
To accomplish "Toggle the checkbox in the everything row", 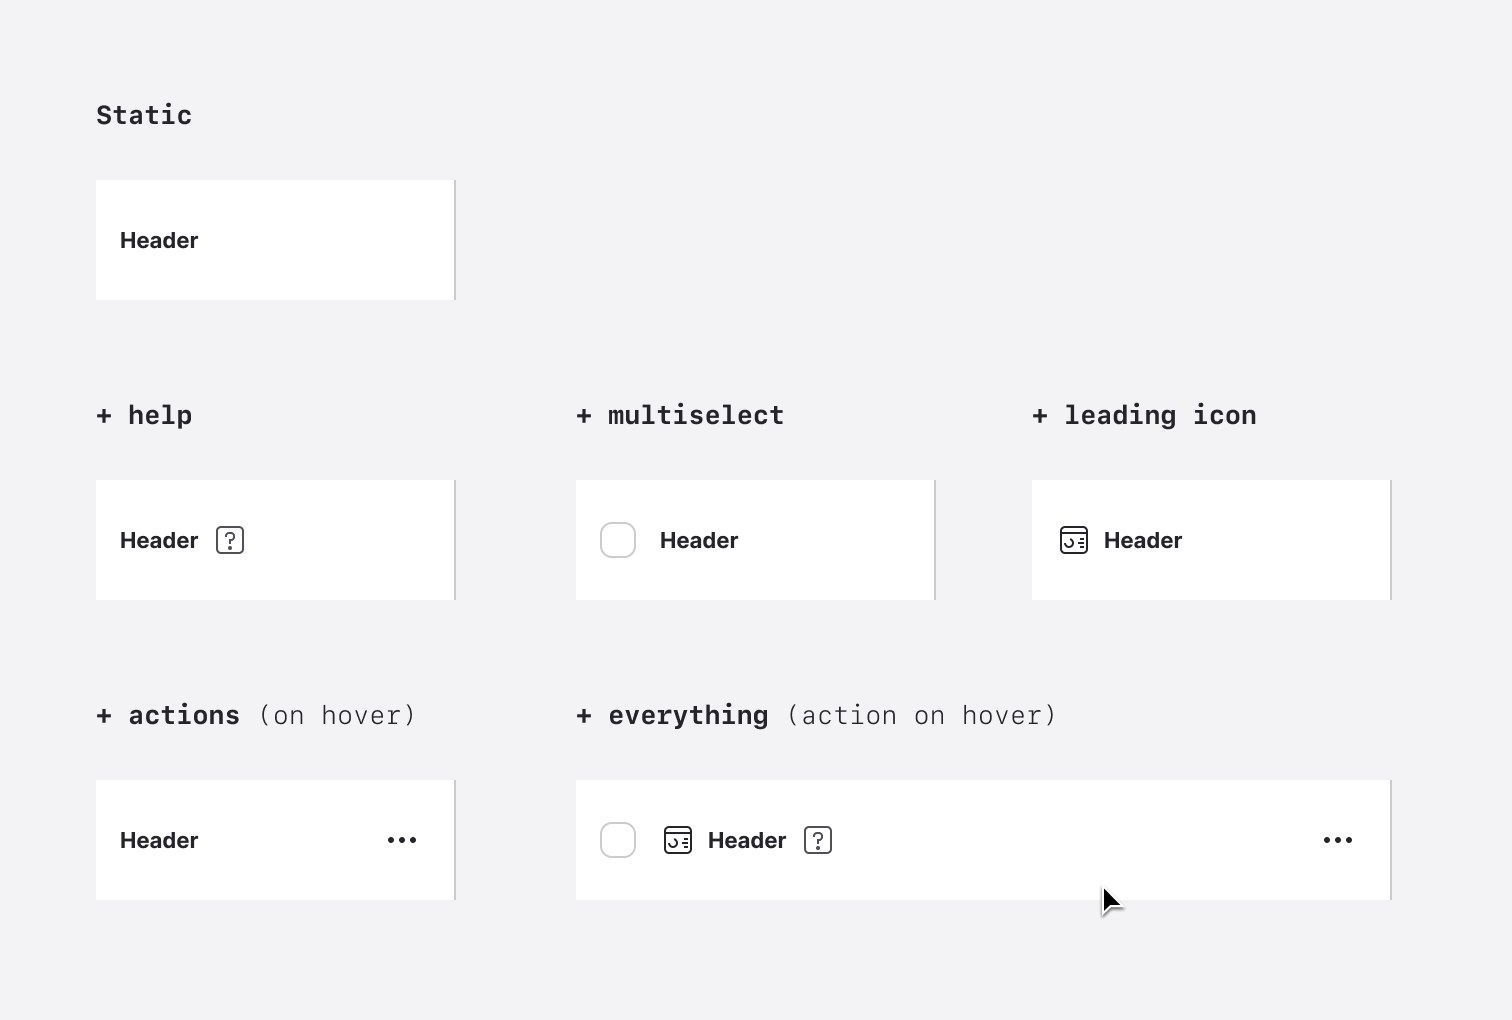I will click(x=618, y=840).
